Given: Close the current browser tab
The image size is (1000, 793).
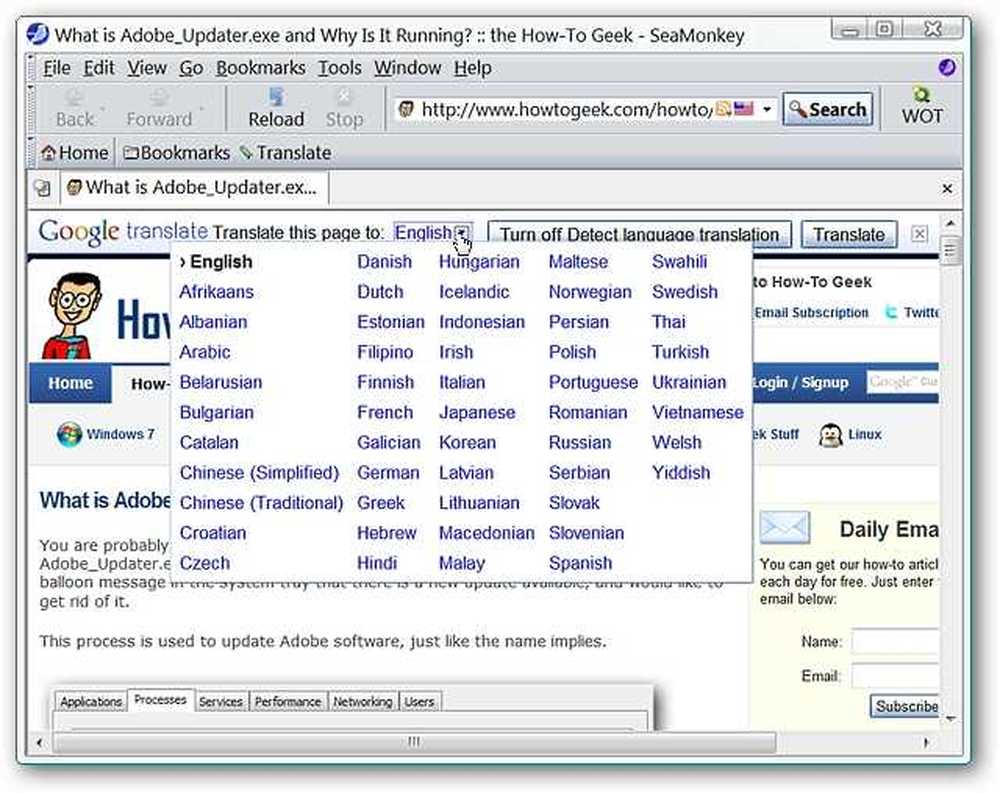Looking at the screenshot, I should tap(947, 189).
